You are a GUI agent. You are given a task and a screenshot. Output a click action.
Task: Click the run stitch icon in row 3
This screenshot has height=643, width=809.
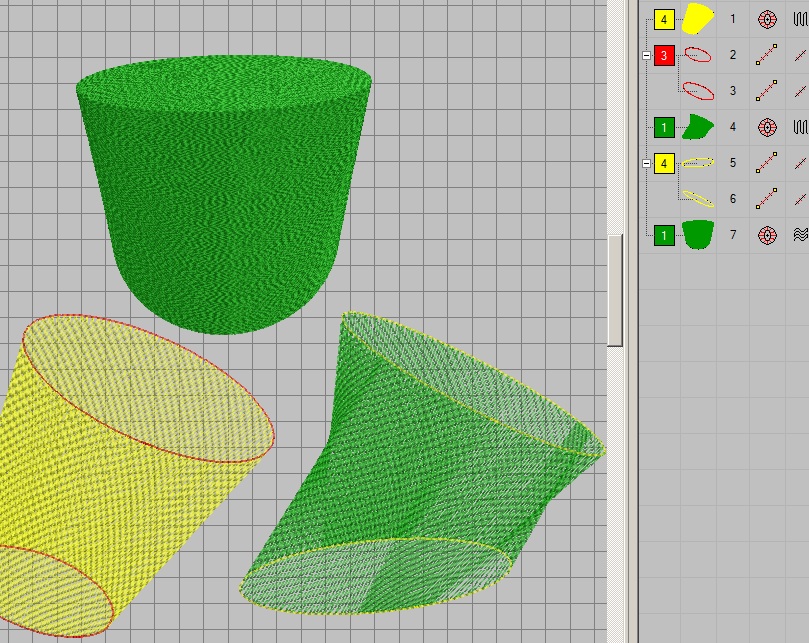(x=767, y=91)
